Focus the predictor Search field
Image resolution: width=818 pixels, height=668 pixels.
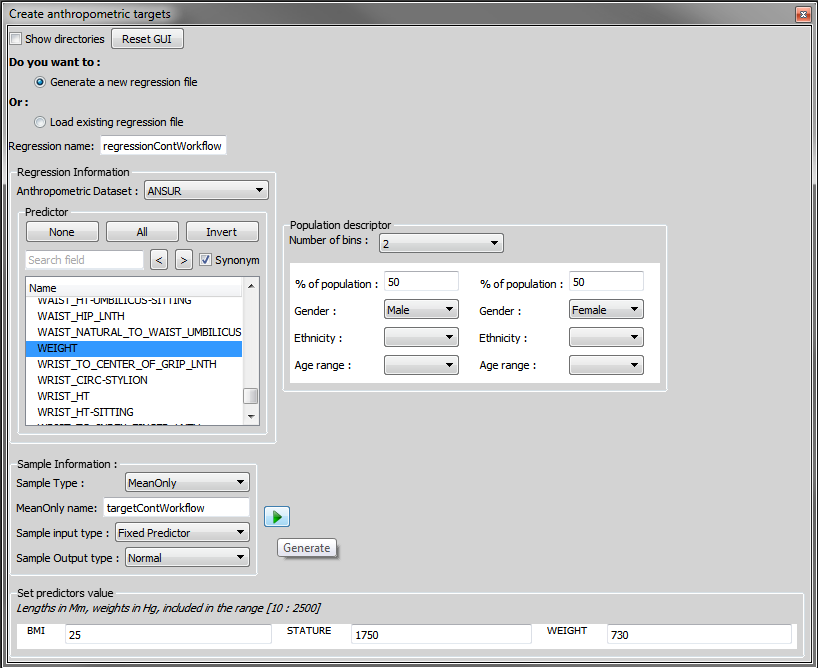(84, 260)
